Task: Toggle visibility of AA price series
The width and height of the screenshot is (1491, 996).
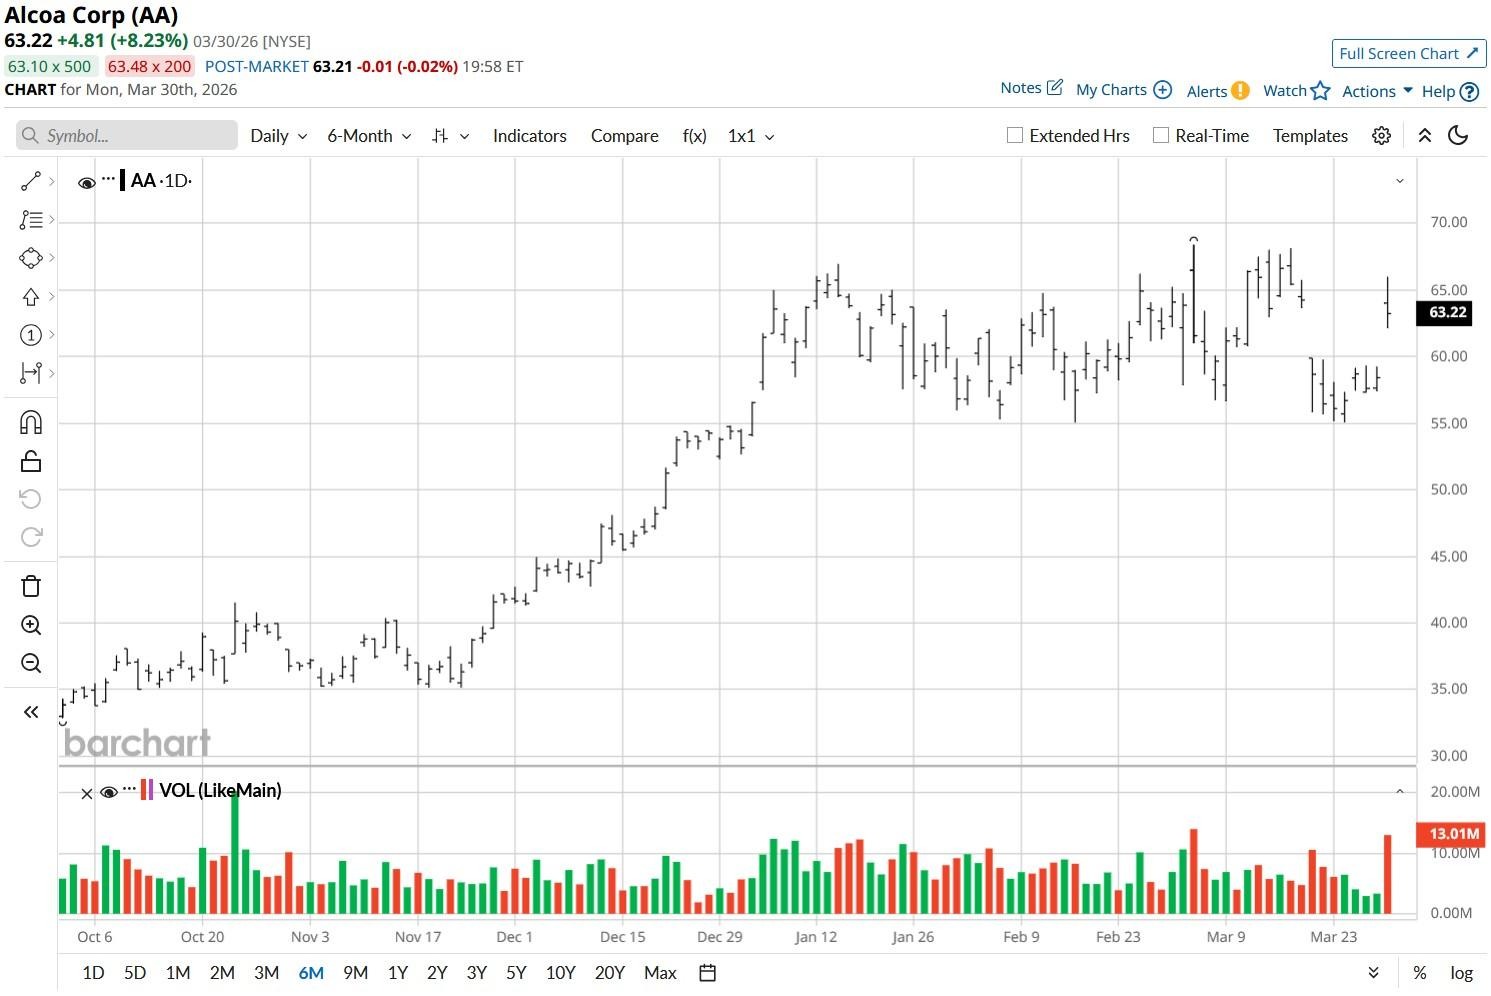Action: point(87,182)
